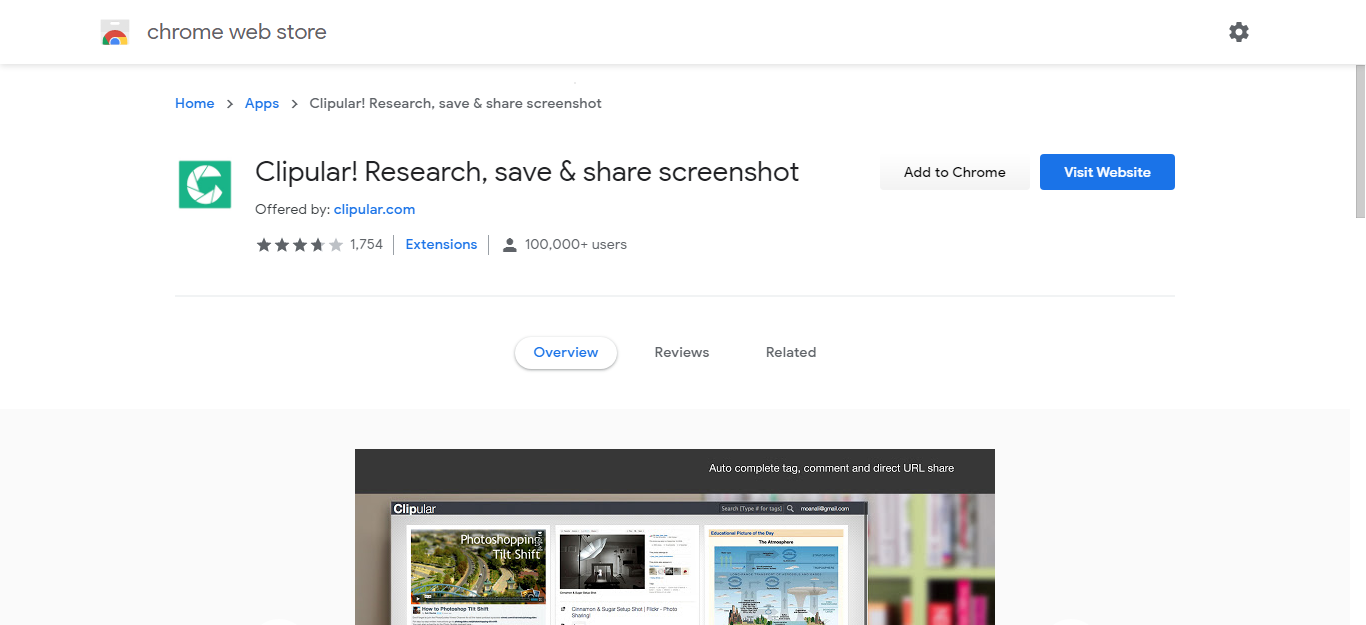Click the Visit Website button

pos(1107,172)
